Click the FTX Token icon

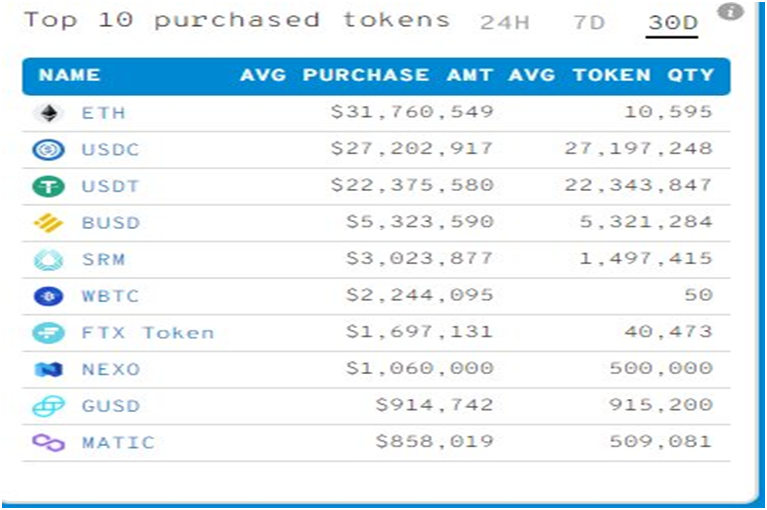click(x=48, y=333)
